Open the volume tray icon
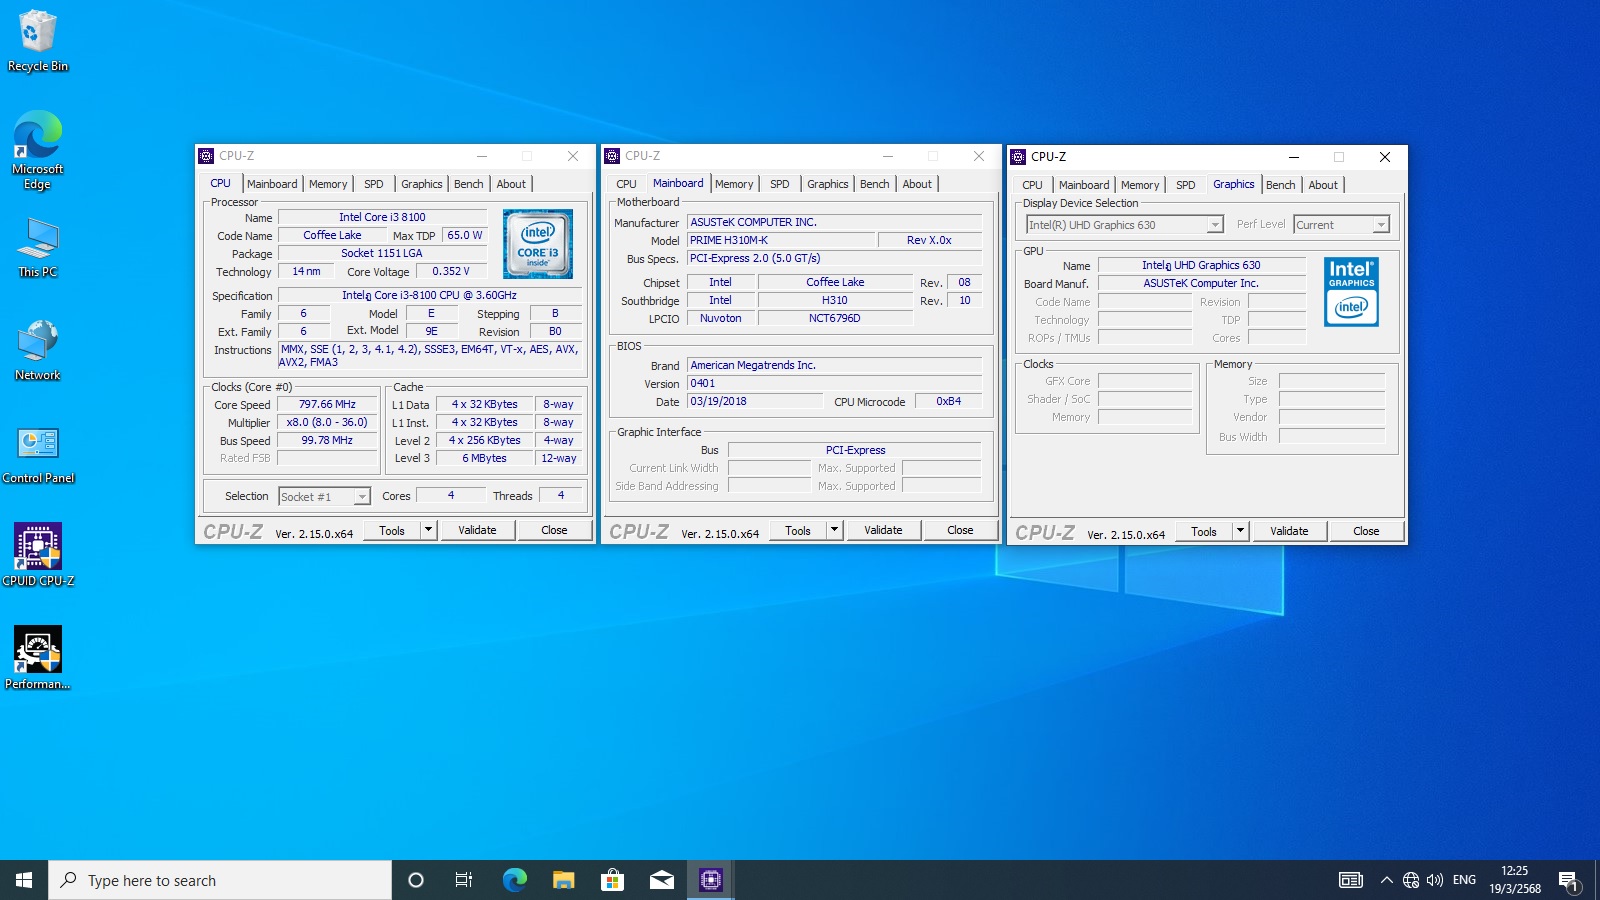 (1435, 880)
